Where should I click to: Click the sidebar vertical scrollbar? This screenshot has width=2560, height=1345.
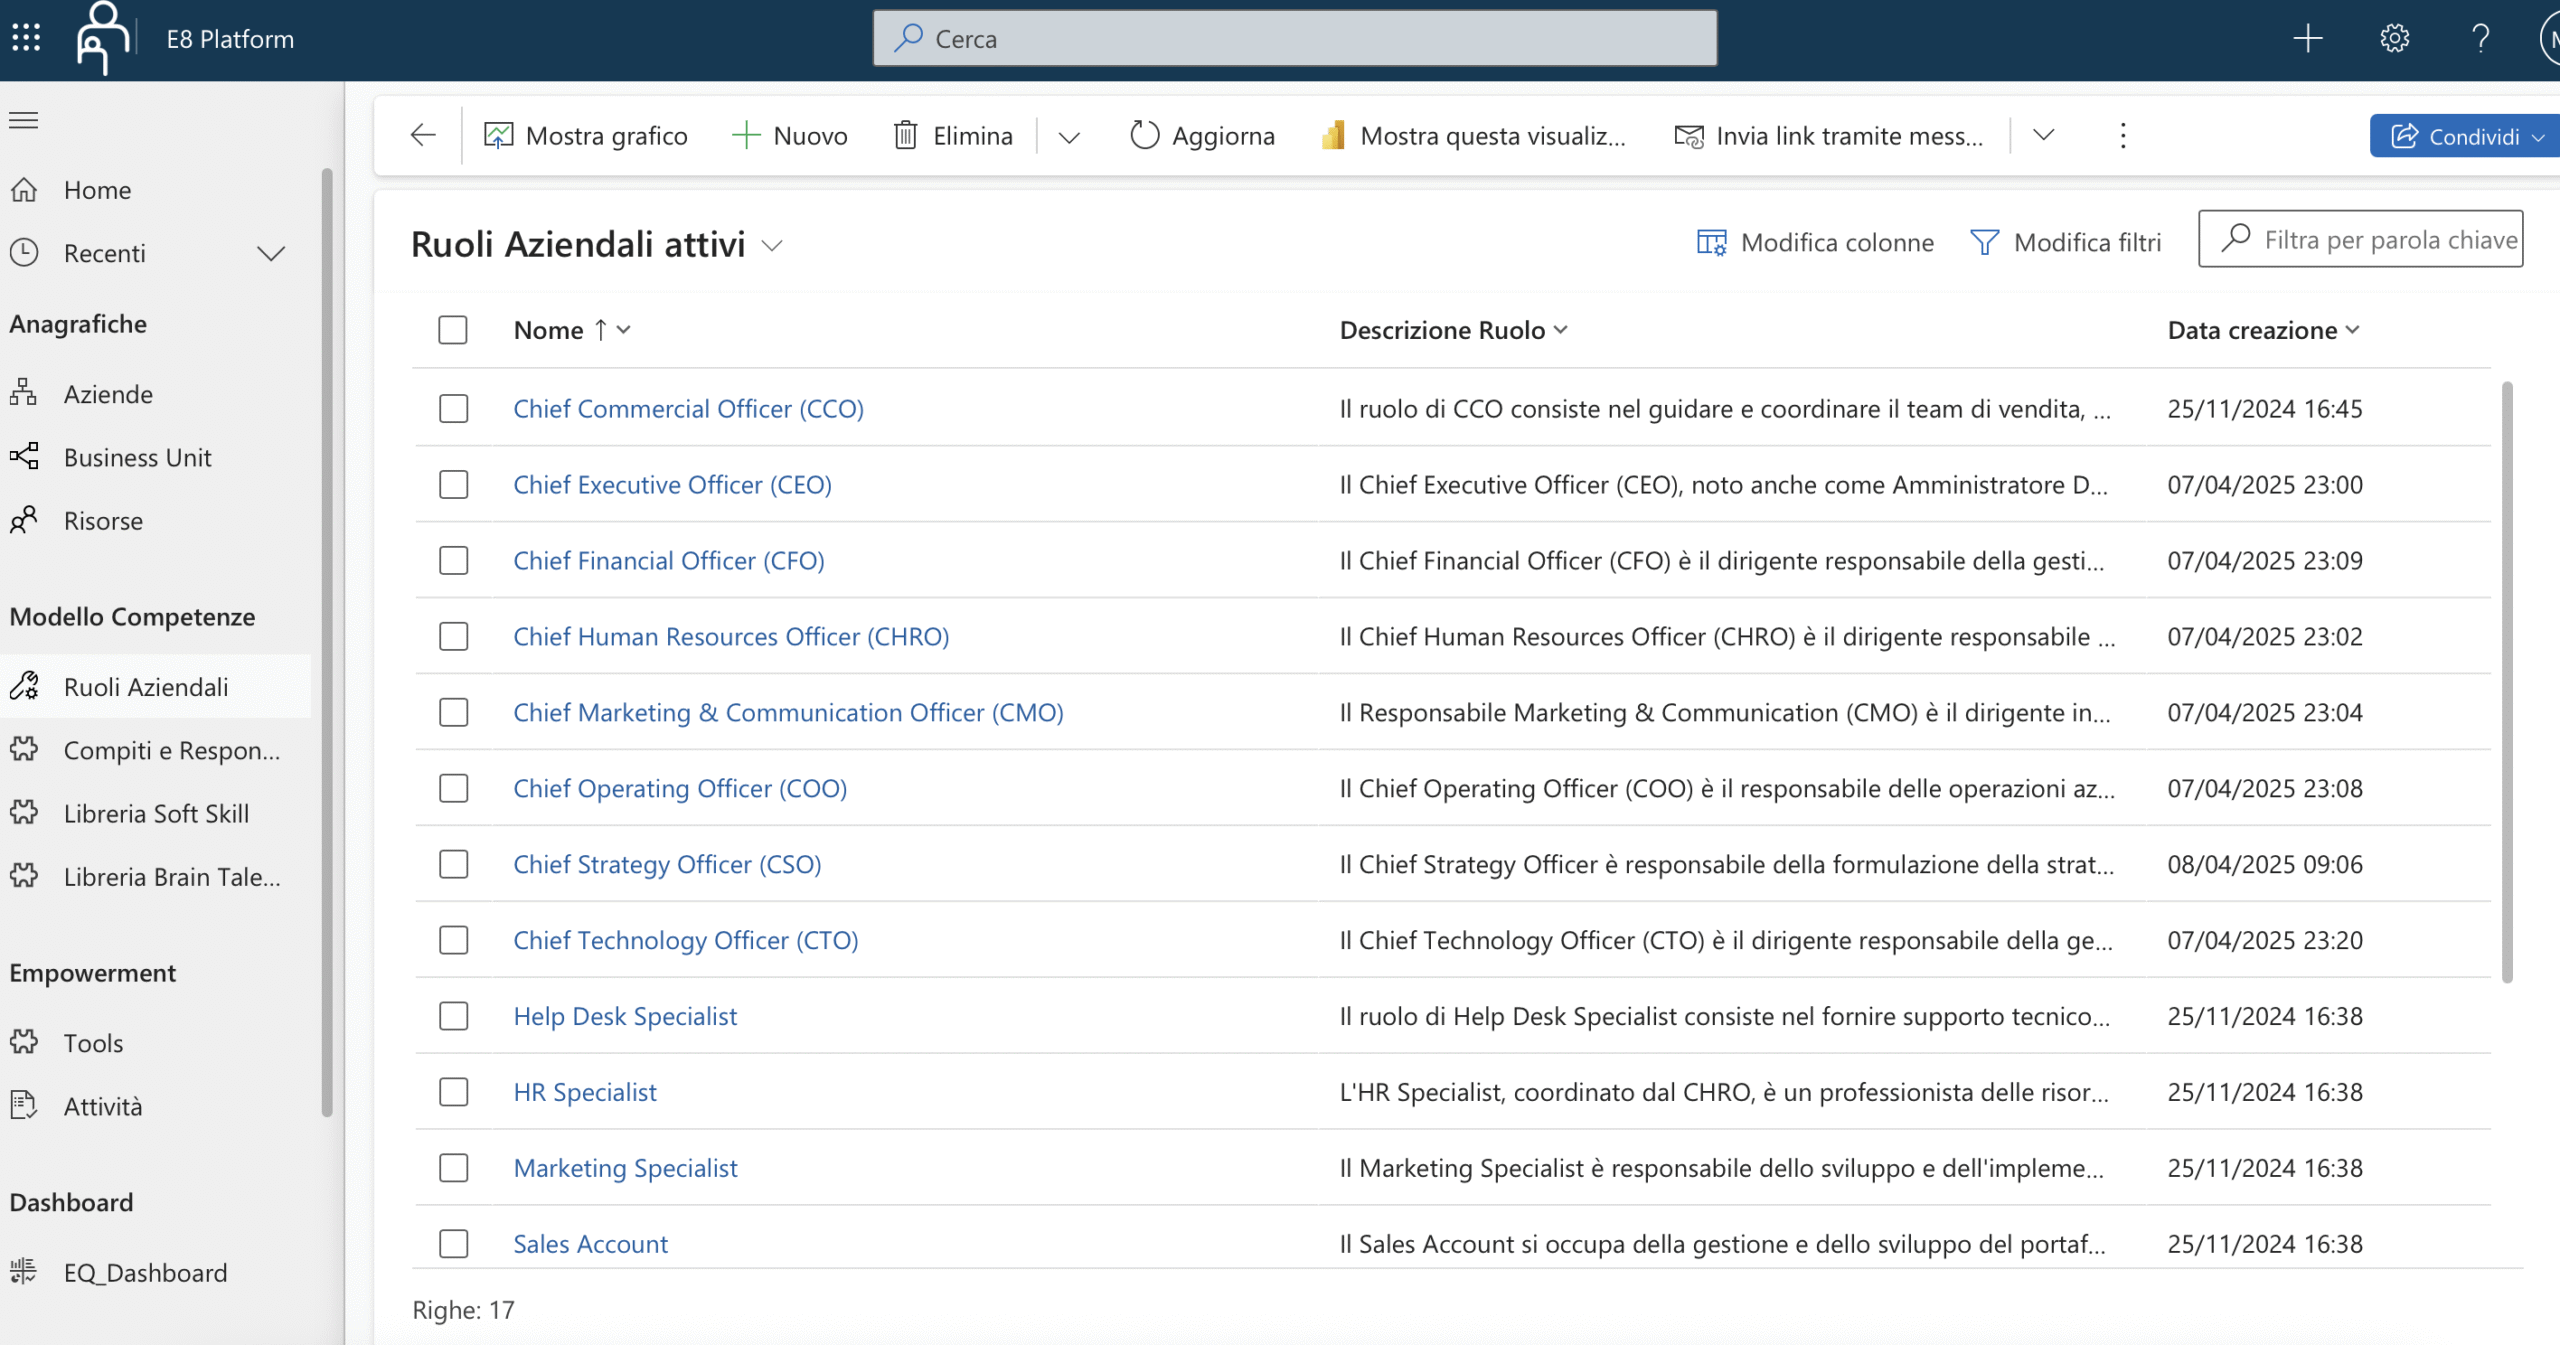[327, 640]
